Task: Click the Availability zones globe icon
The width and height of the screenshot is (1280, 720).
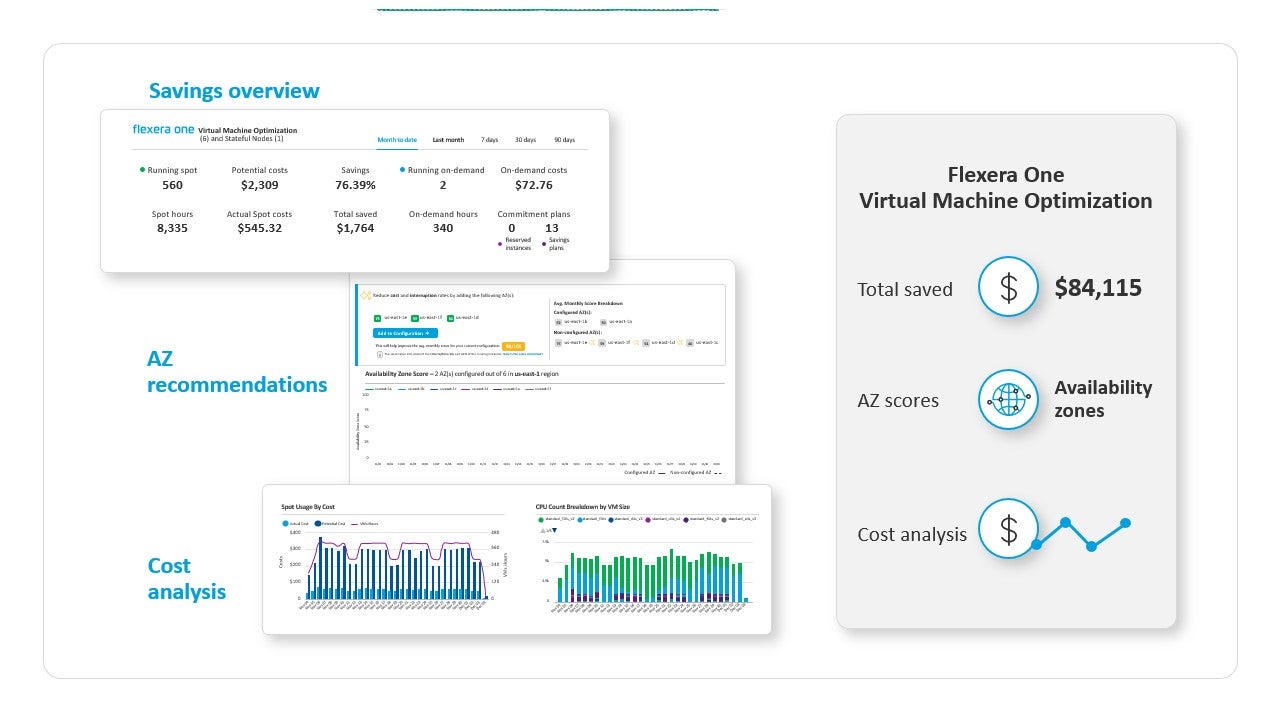Action: (1007, 399)
